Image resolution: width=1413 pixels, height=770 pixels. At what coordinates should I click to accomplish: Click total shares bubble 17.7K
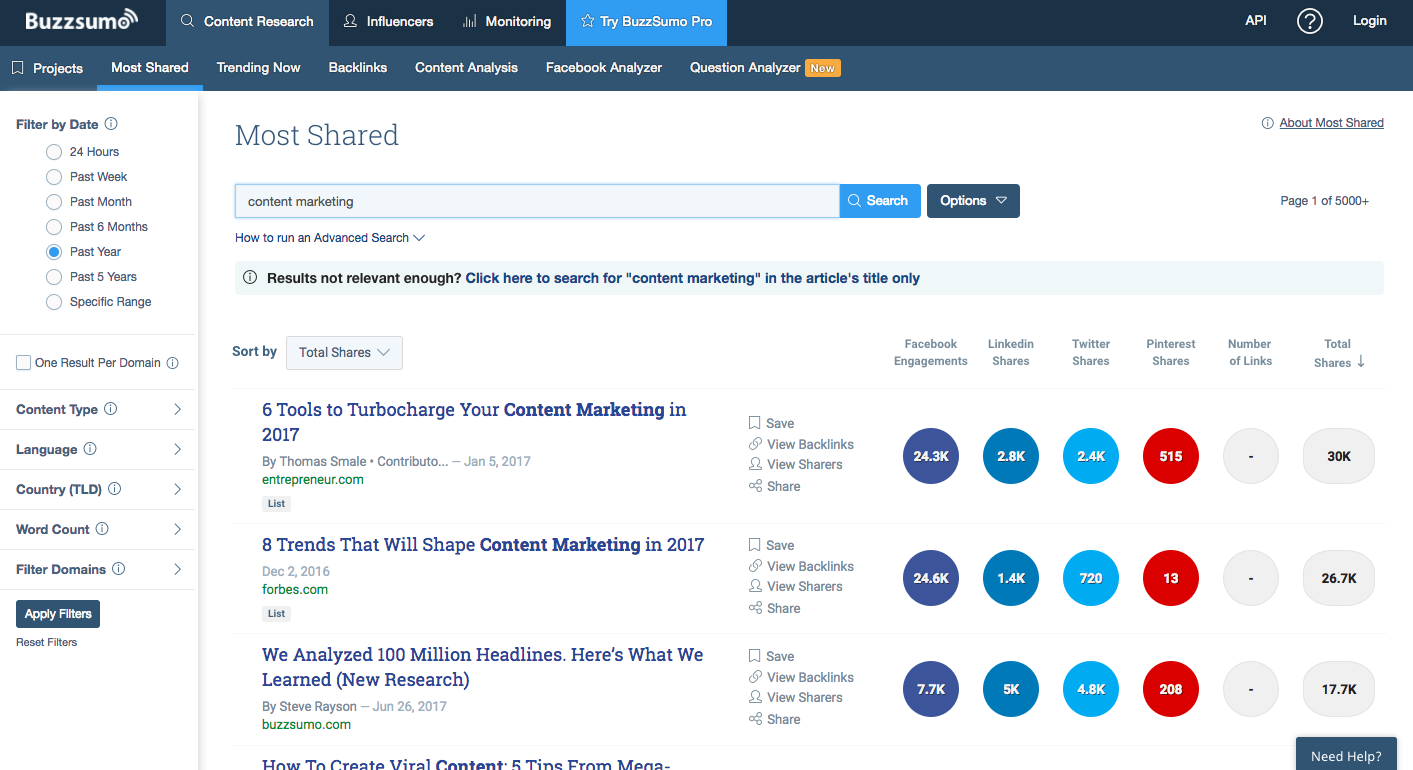click(x=1339, y=689)
